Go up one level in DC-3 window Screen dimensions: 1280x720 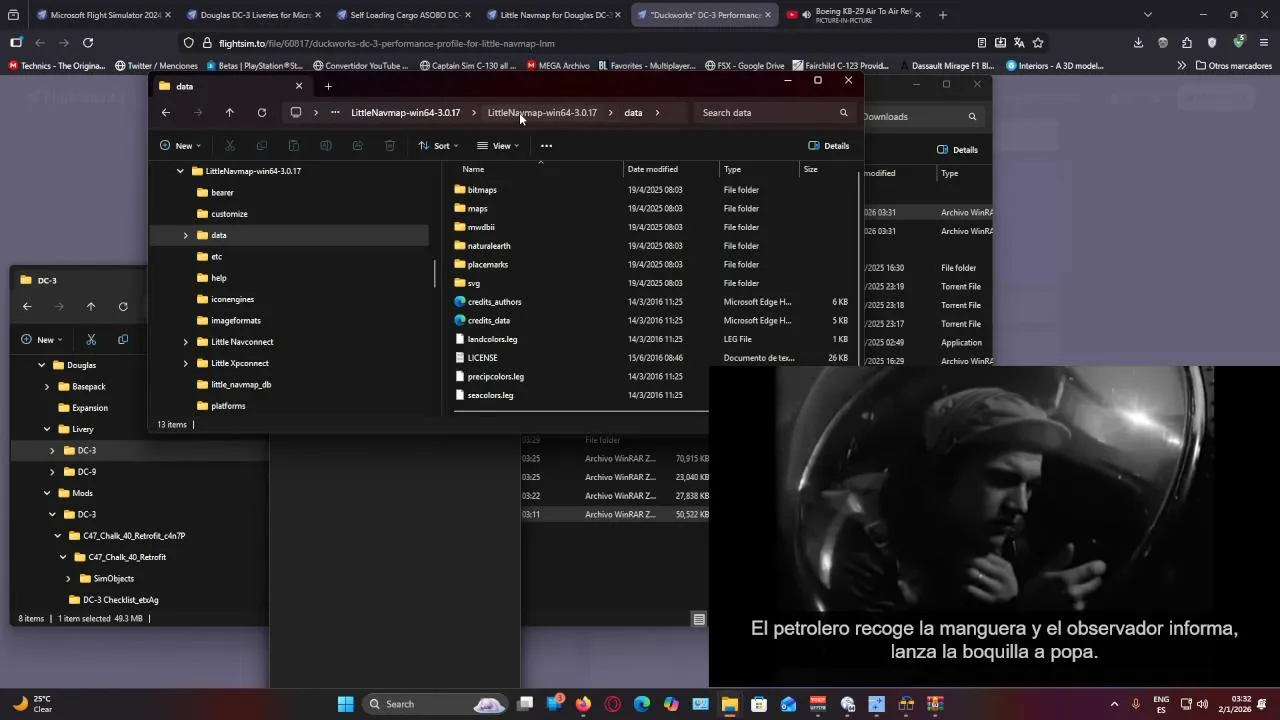[91, 307]
